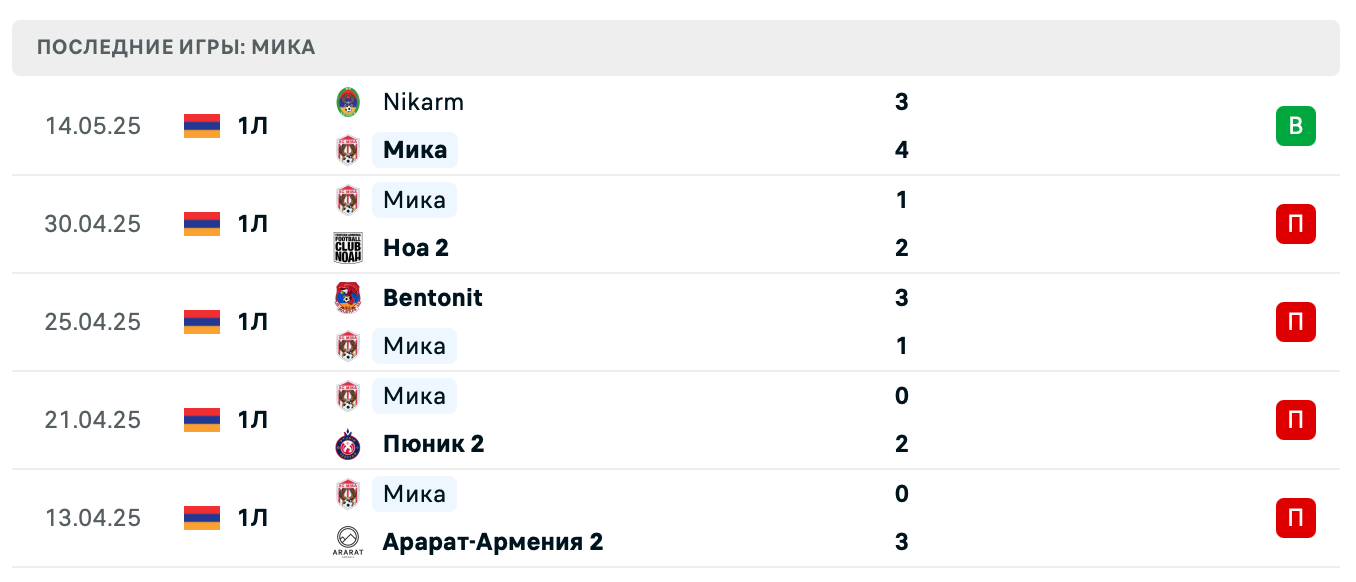
Task: Open the Nikarm team link
Action: [x=423, y=102]
